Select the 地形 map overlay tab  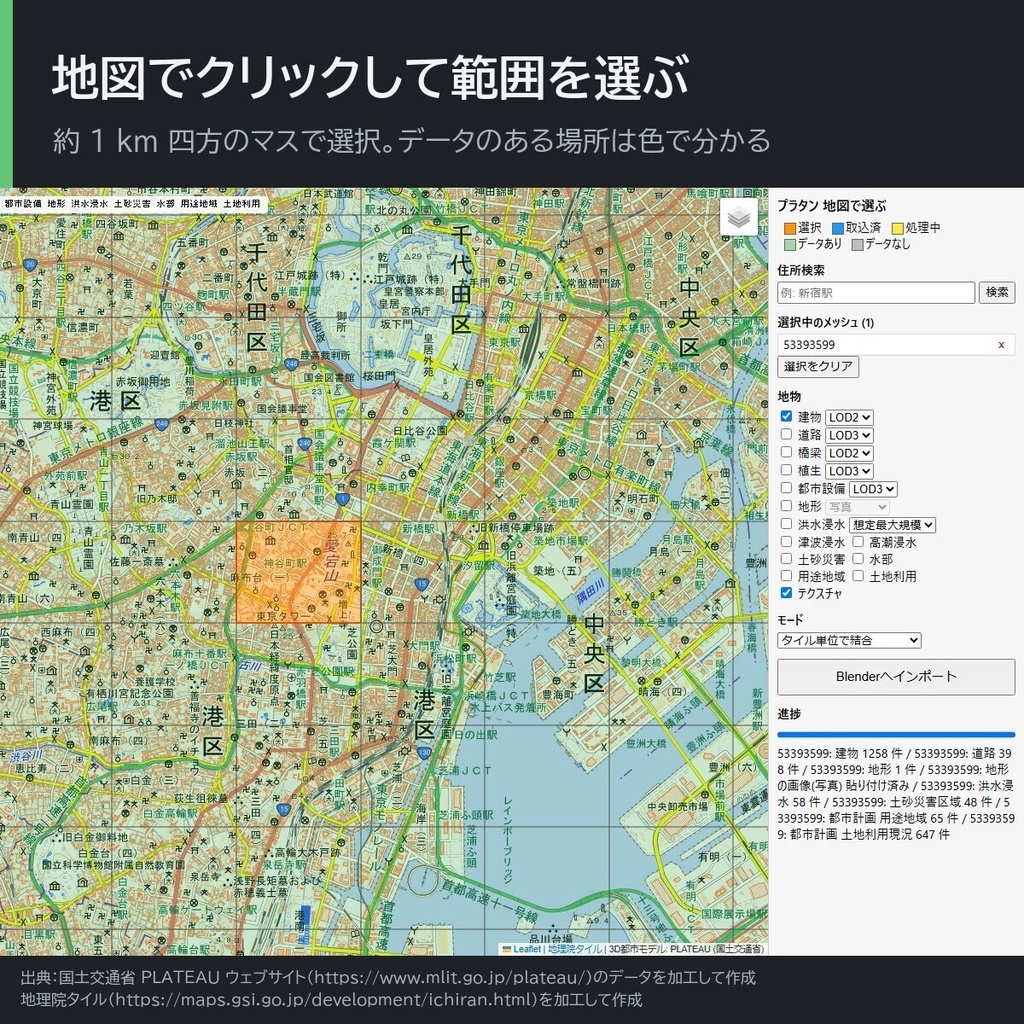[x=56, y=204]
